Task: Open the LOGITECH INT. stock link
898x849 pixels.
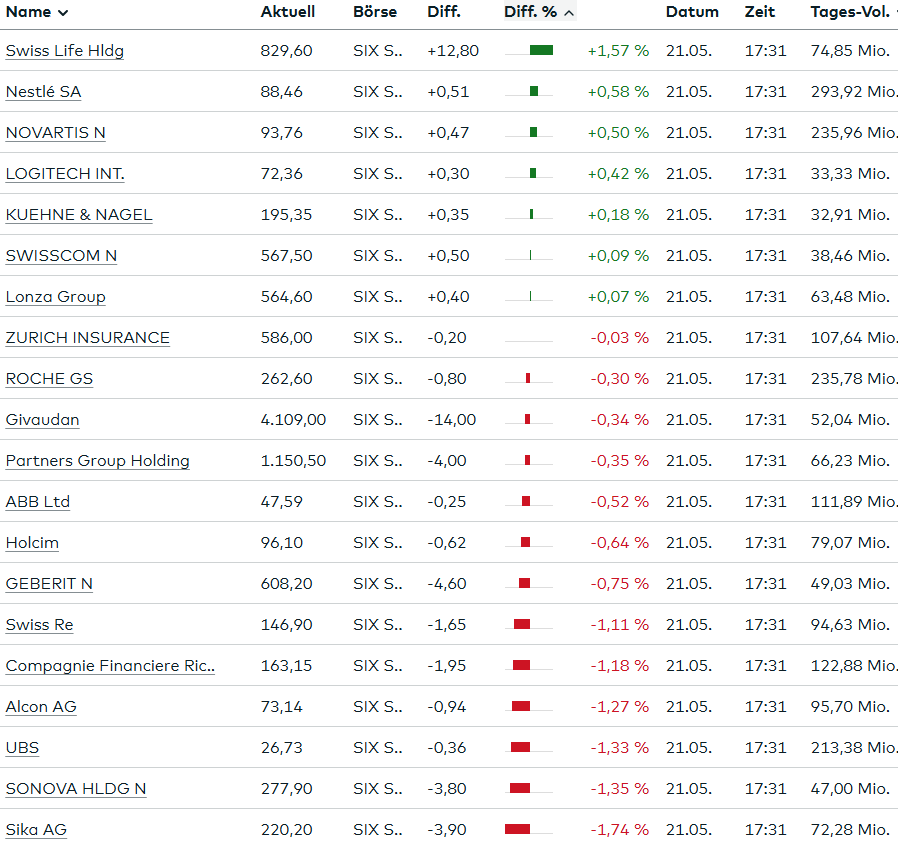Action: coord(65,174)
